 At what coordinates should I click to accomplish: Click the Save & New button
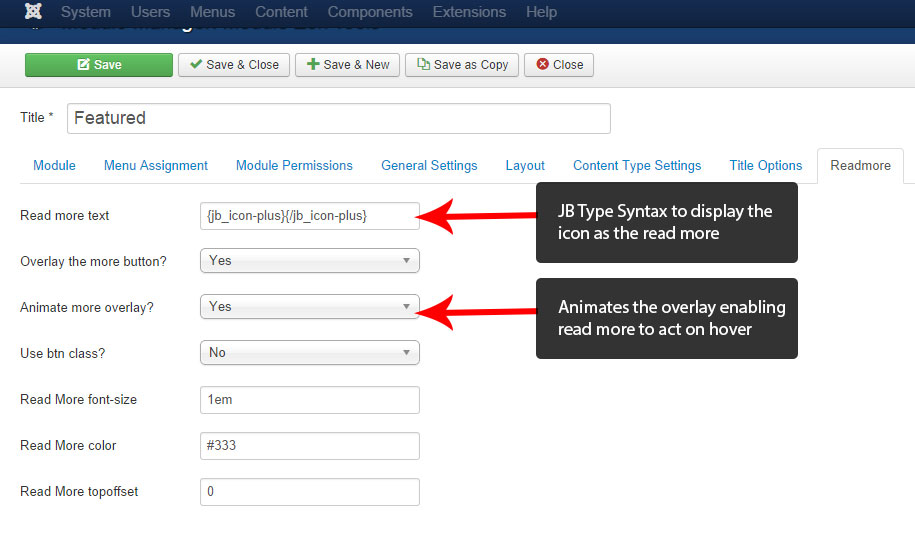347,65
